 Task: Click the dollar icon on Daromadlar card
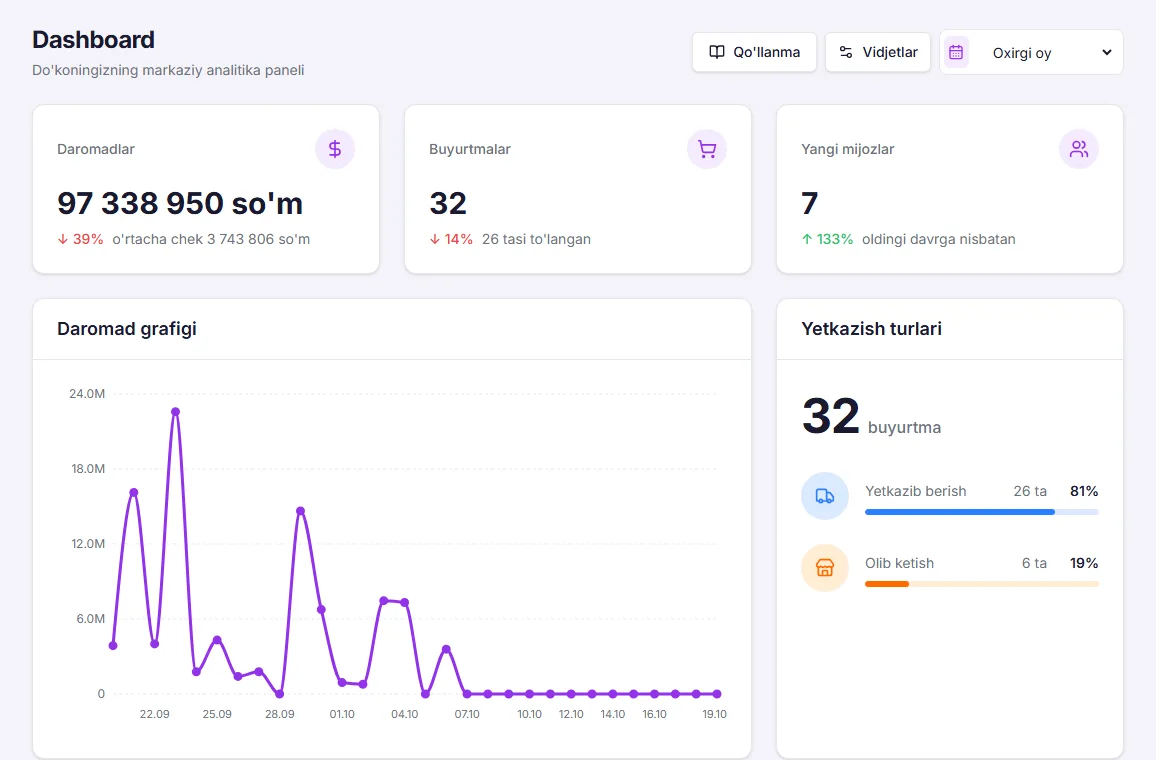tap(335, 149)
